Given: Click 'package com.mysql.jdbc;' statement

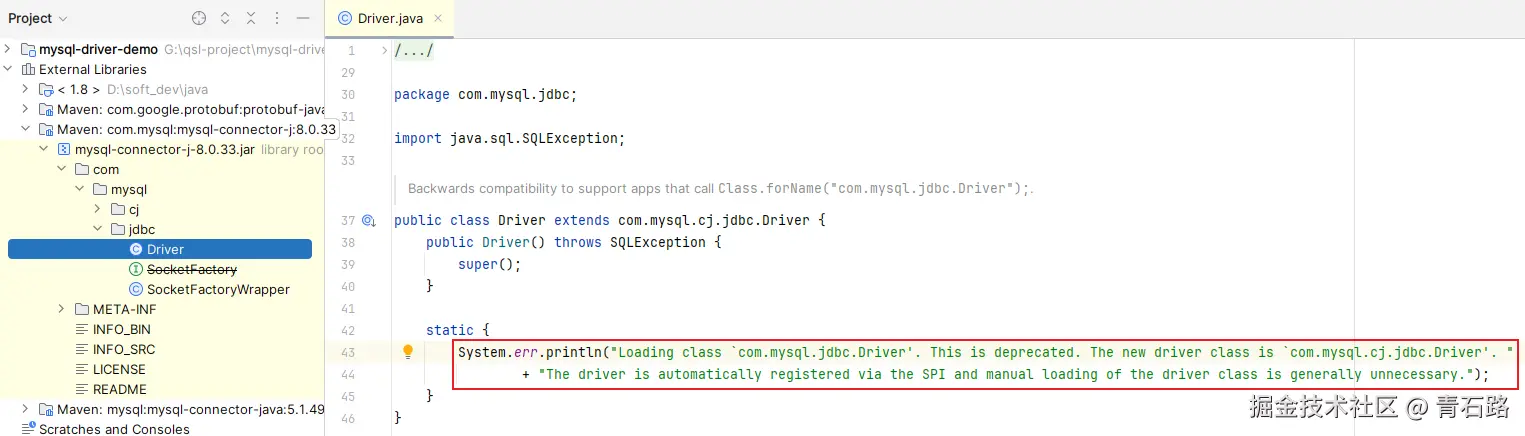Looking at the screenshot, I should [486, 95].
